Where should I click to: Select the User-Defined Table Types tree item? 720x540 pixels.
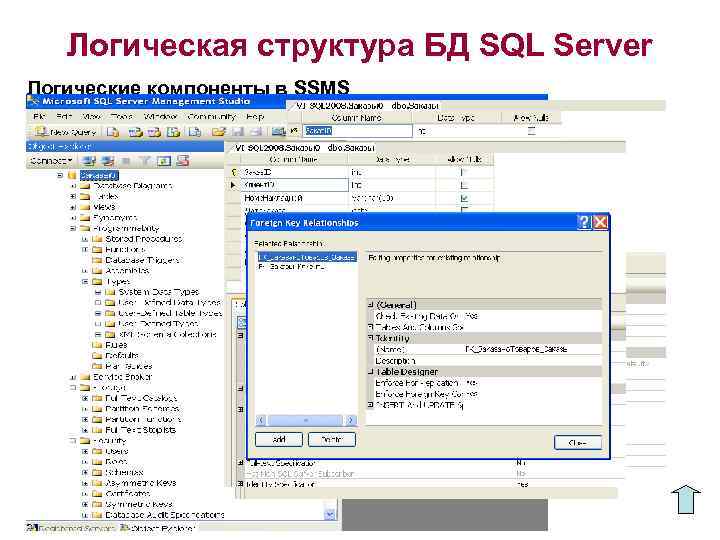tap(169, 313)
